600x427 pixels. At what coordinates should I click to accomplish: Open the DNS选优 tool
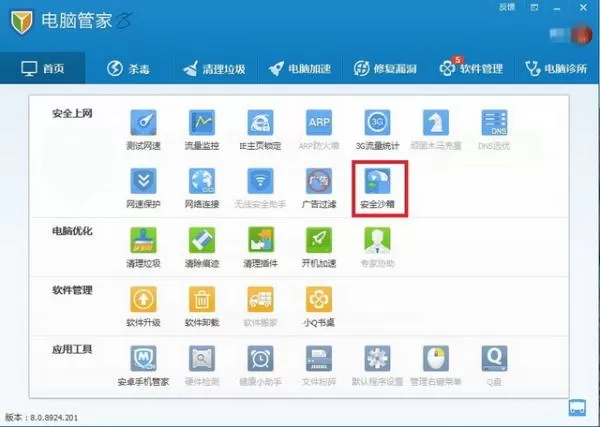click(x=494, y=123)
